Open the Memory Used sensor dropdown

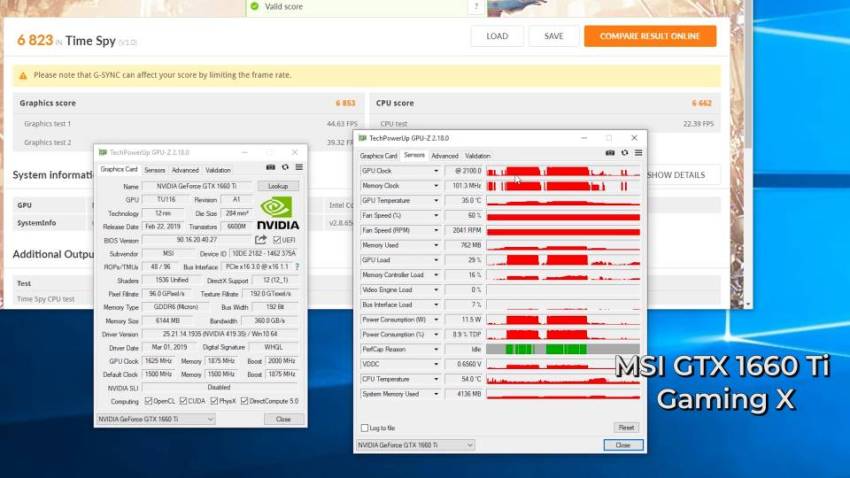[436, 246]
